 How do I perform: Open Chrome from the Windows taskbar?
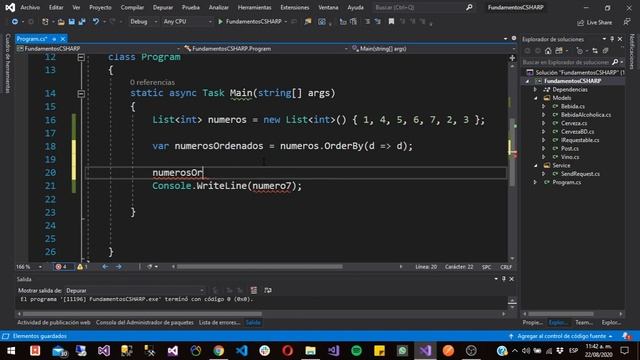218,351
